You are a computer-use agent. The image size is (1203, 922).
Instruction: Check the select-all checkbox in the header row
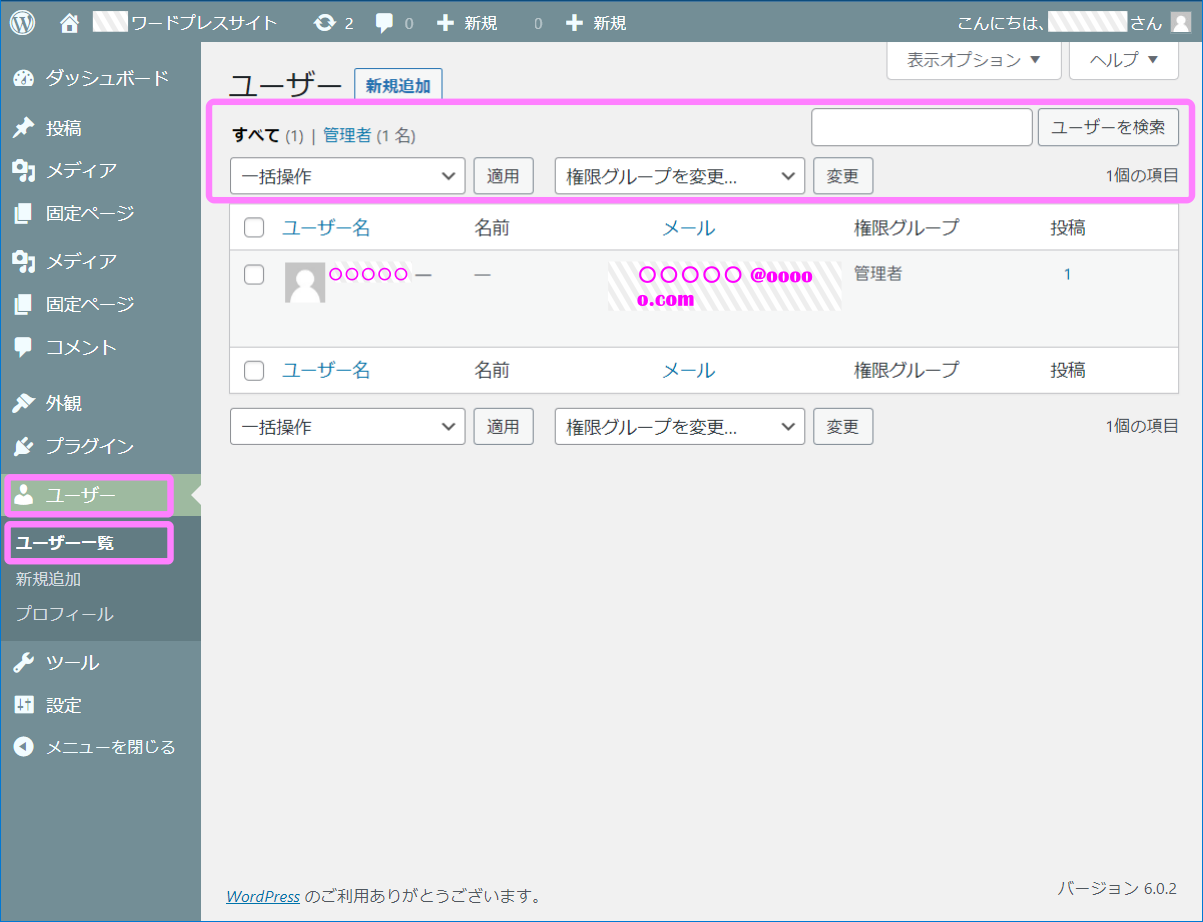[253, 227]
